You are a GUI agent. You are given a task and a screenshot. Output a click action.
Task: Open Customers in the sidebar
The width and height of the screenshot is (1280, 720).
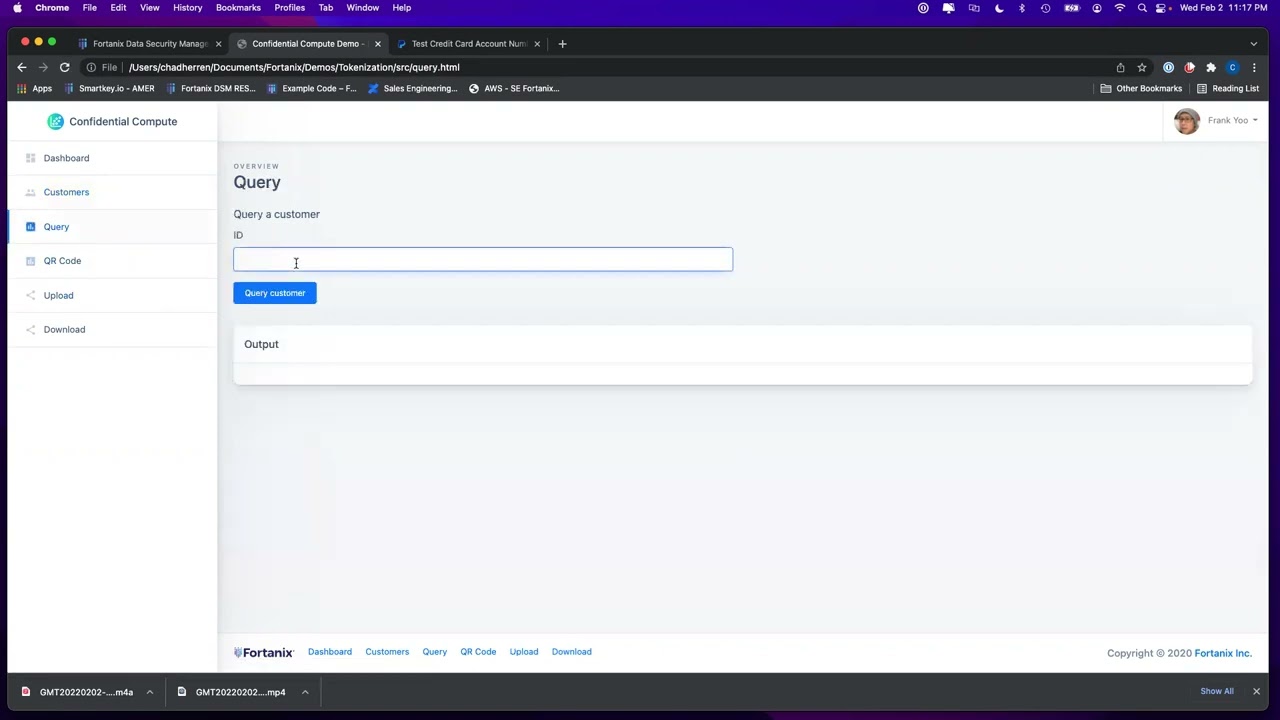66,192
